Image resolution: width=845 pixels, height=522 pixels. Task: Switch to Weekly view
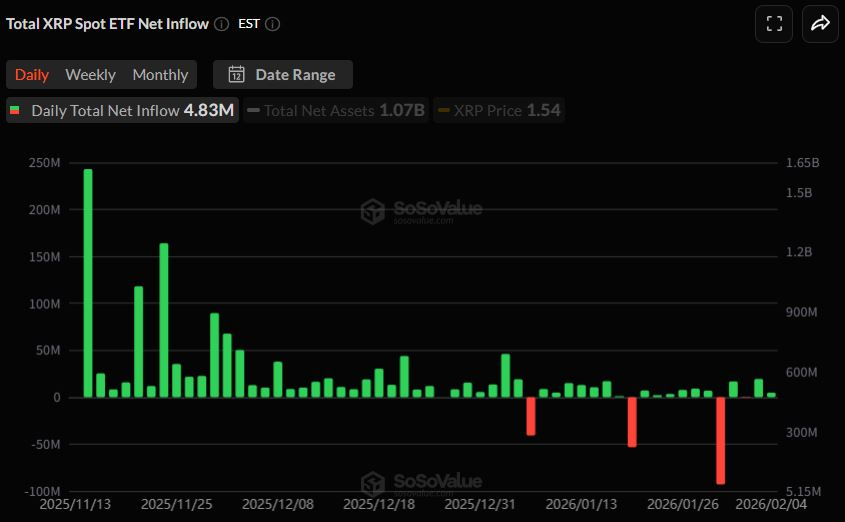pos(90,75)
